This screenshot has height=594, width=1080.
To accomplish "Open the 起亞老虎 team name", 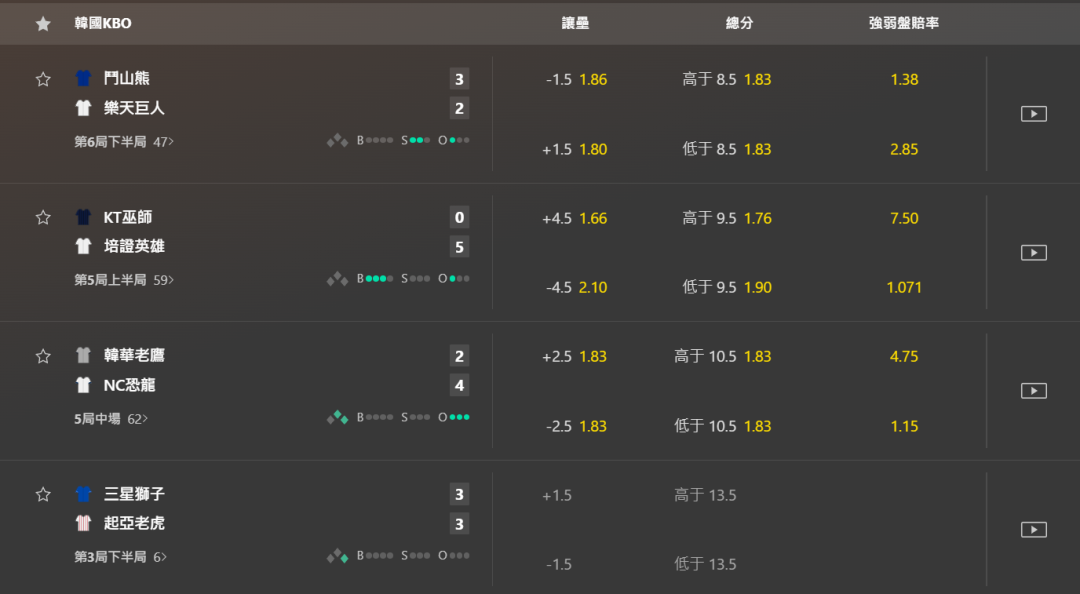I will point(134,524).
